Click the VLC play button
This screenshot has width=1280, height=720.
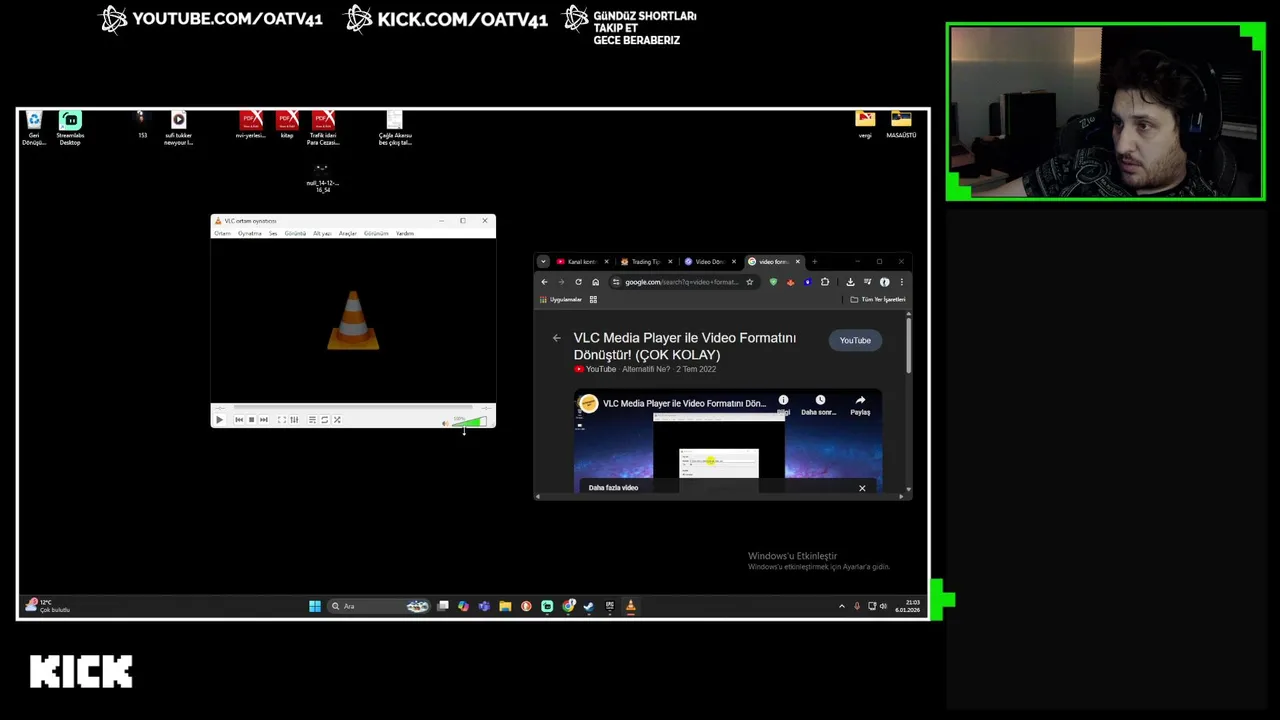tap(219, 420)
